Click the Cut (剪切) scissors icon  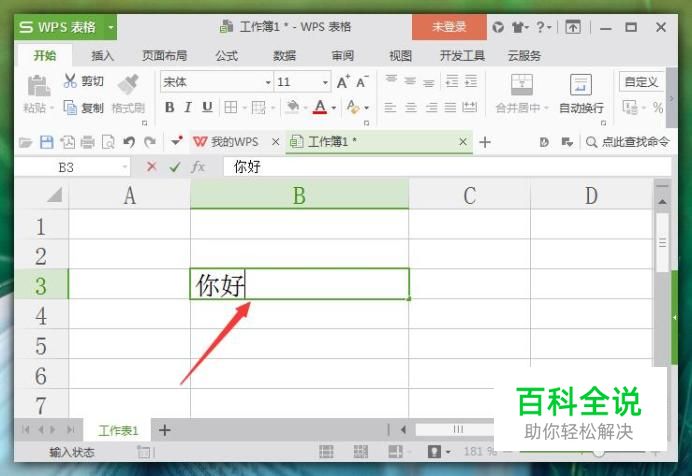pos(70,81)
